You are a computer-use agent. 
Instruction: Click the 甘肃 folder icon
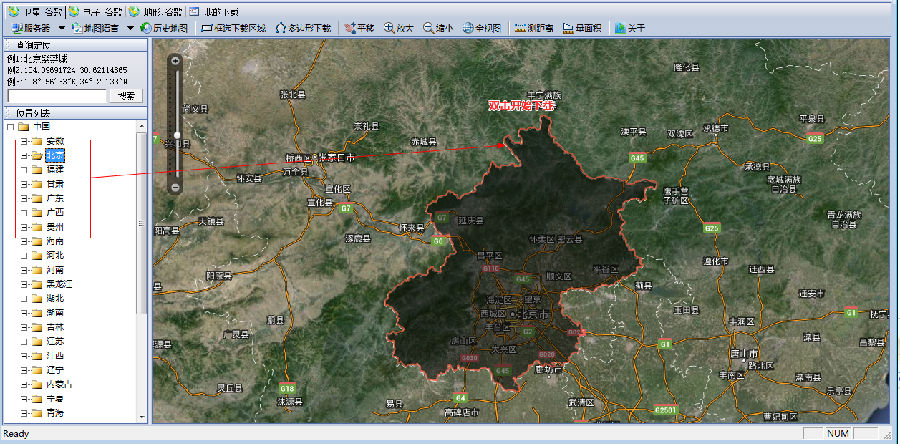(x=37, y=184)
